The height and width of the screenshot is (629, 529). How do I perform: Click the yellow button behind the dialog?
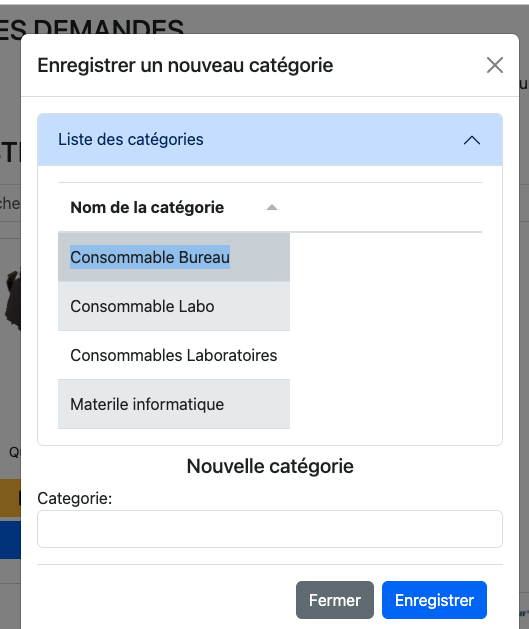[10, 498]
